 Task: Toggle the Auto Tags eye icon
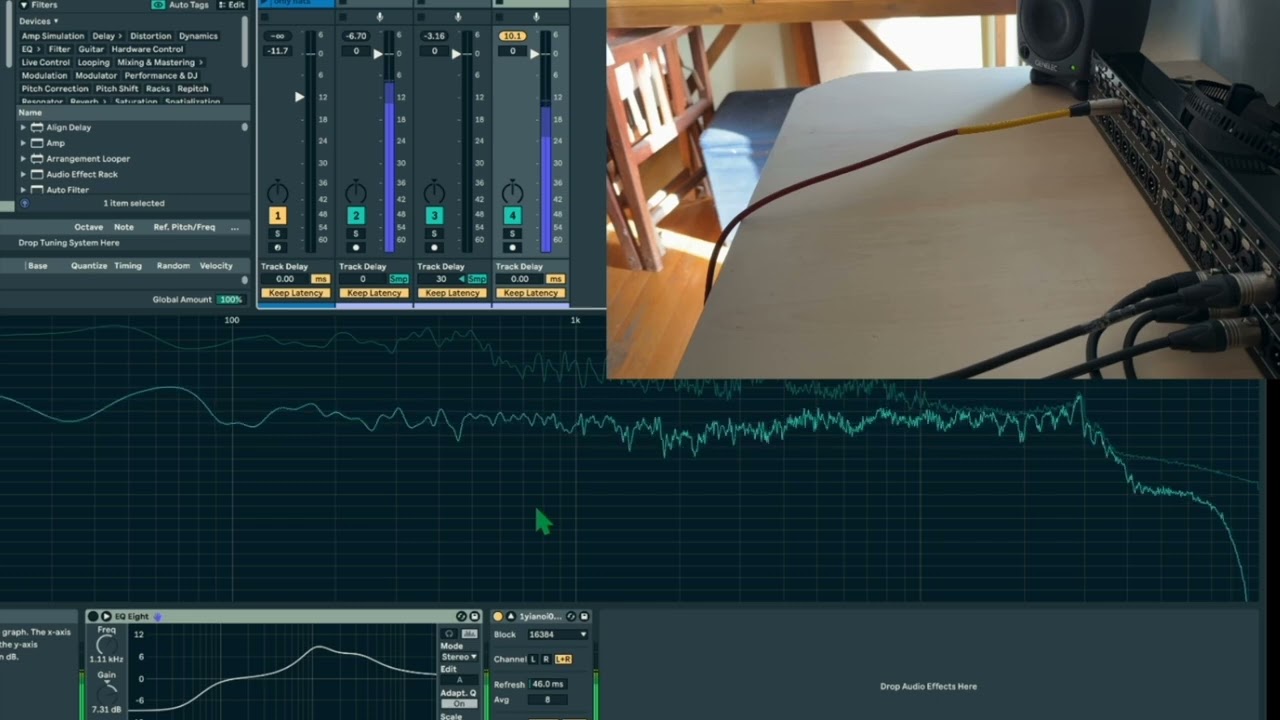coord(158,5)
